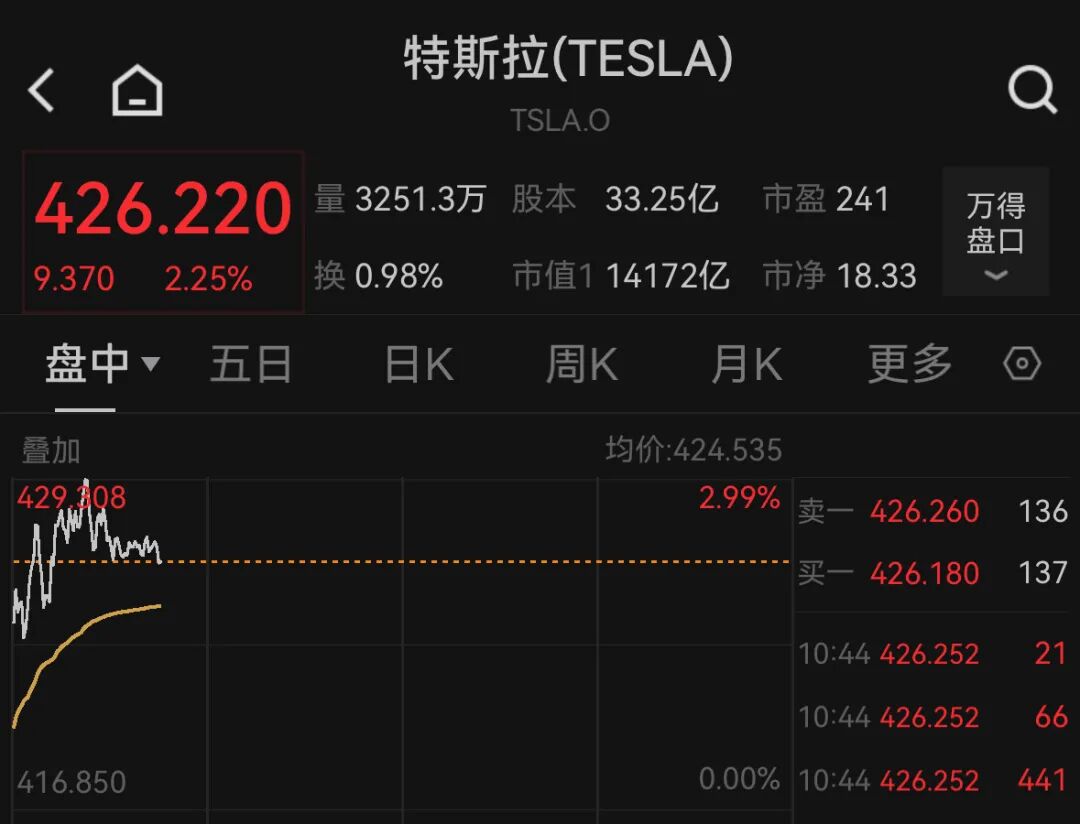The image size is (1080, 824).
Task: Tap the back arrow icon
Action: (x=42, y=91)
